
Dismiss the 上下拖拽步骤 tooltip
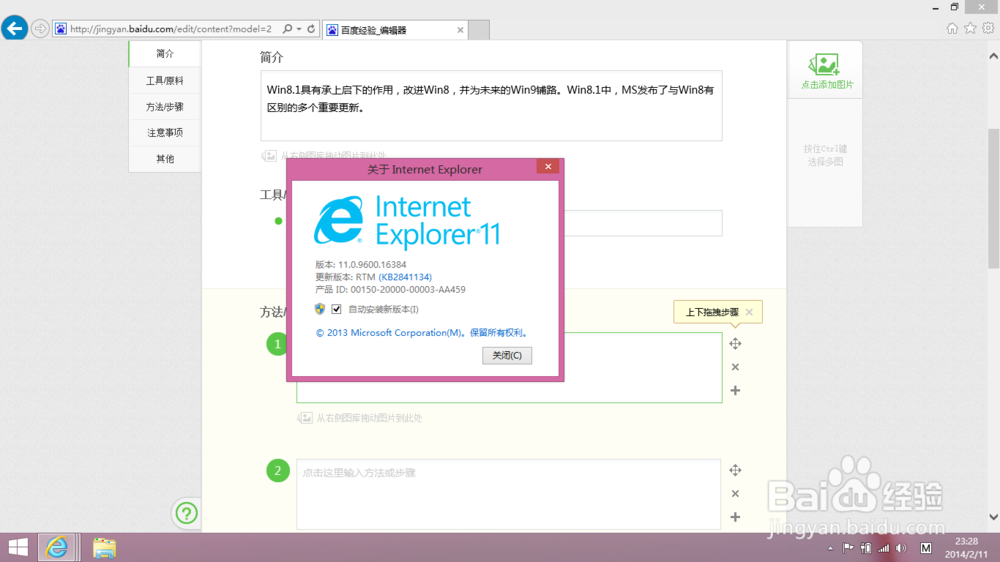(749, 312)
